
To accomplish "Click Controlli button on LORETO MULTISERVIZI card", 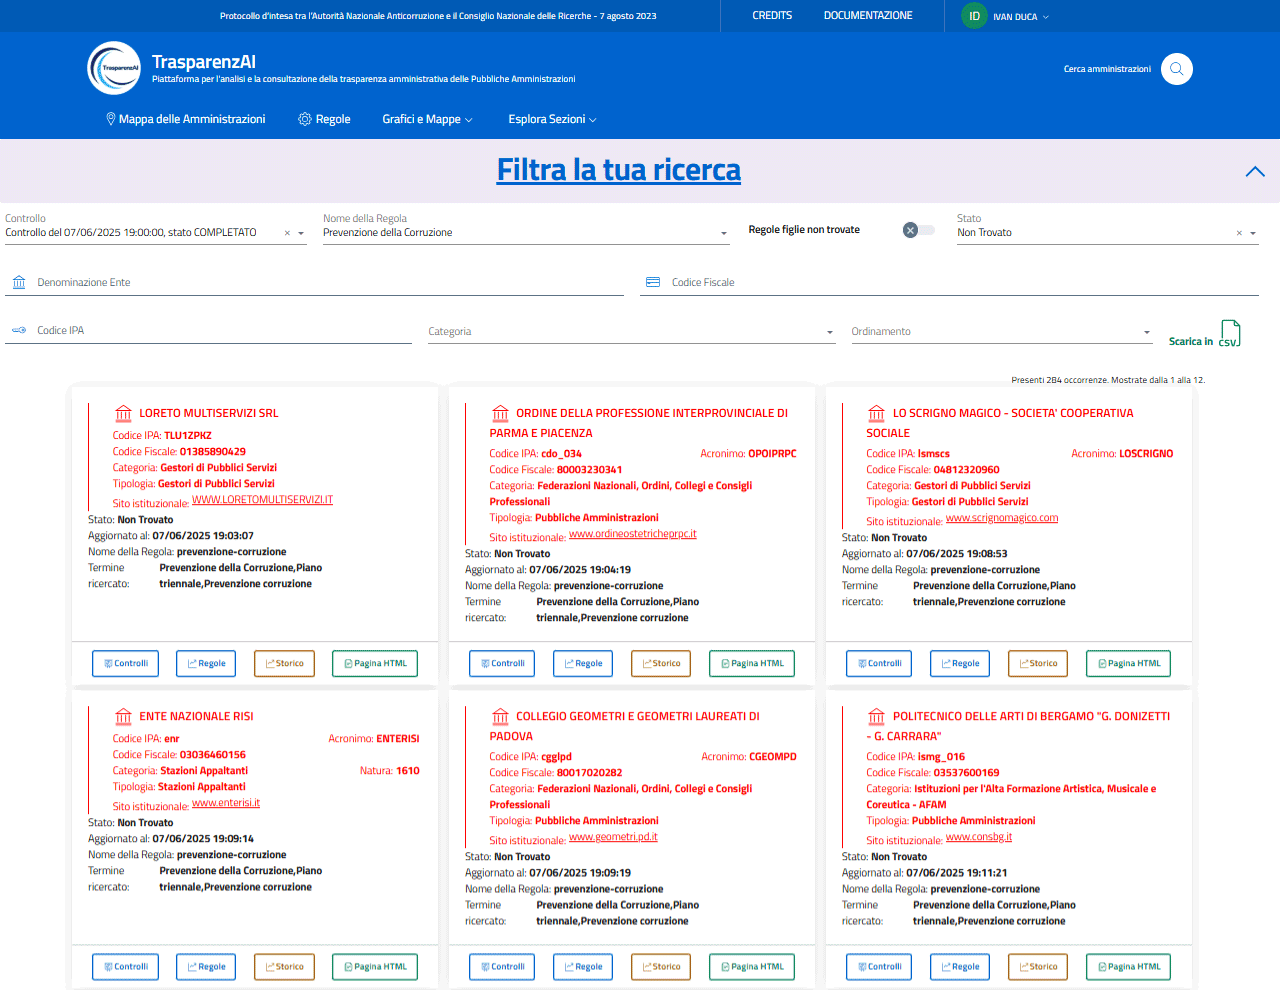I will [x=125, y=664].
